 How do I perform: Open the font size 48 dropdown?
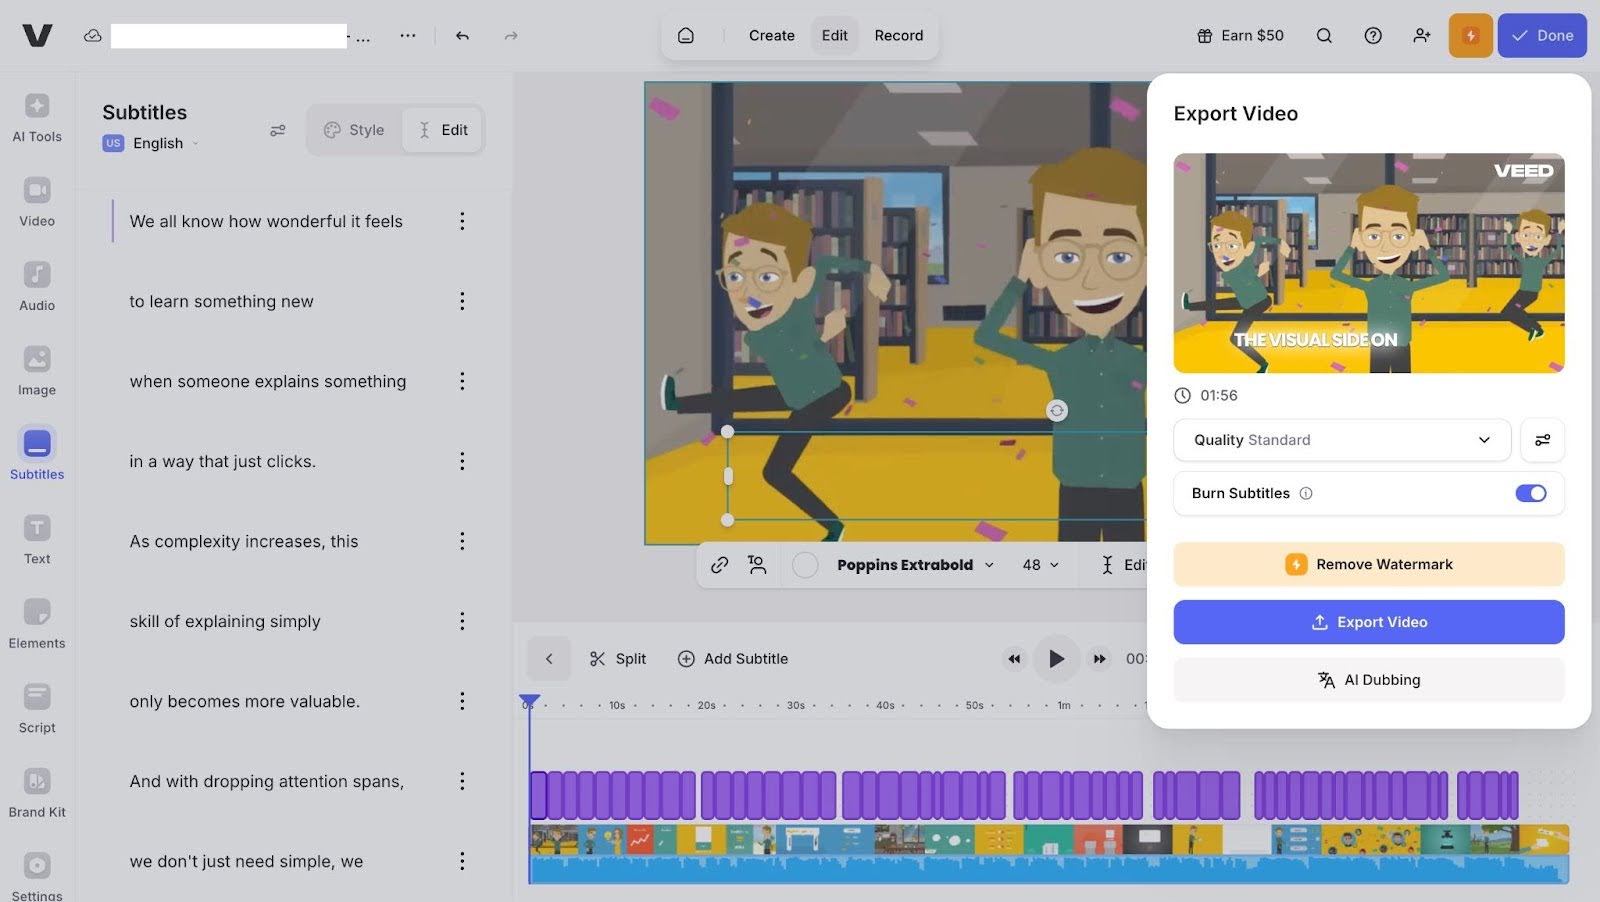coord(1040,565)
